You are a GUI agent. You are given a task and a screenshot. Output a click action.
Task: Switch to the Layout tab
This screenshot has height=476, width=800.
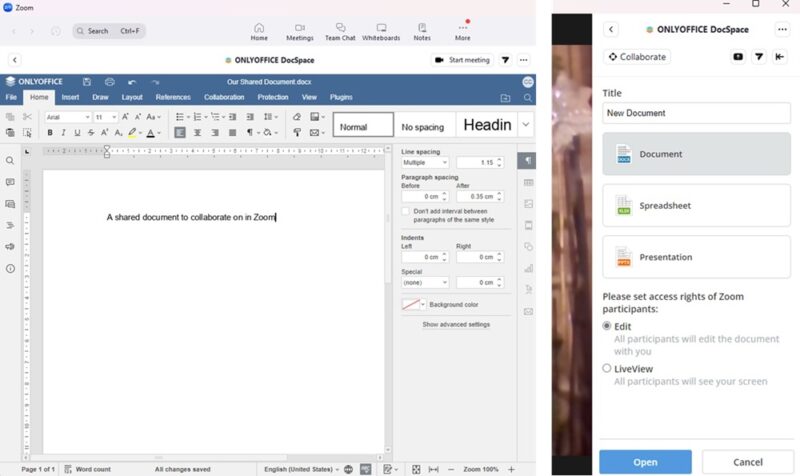click(132, 97)
